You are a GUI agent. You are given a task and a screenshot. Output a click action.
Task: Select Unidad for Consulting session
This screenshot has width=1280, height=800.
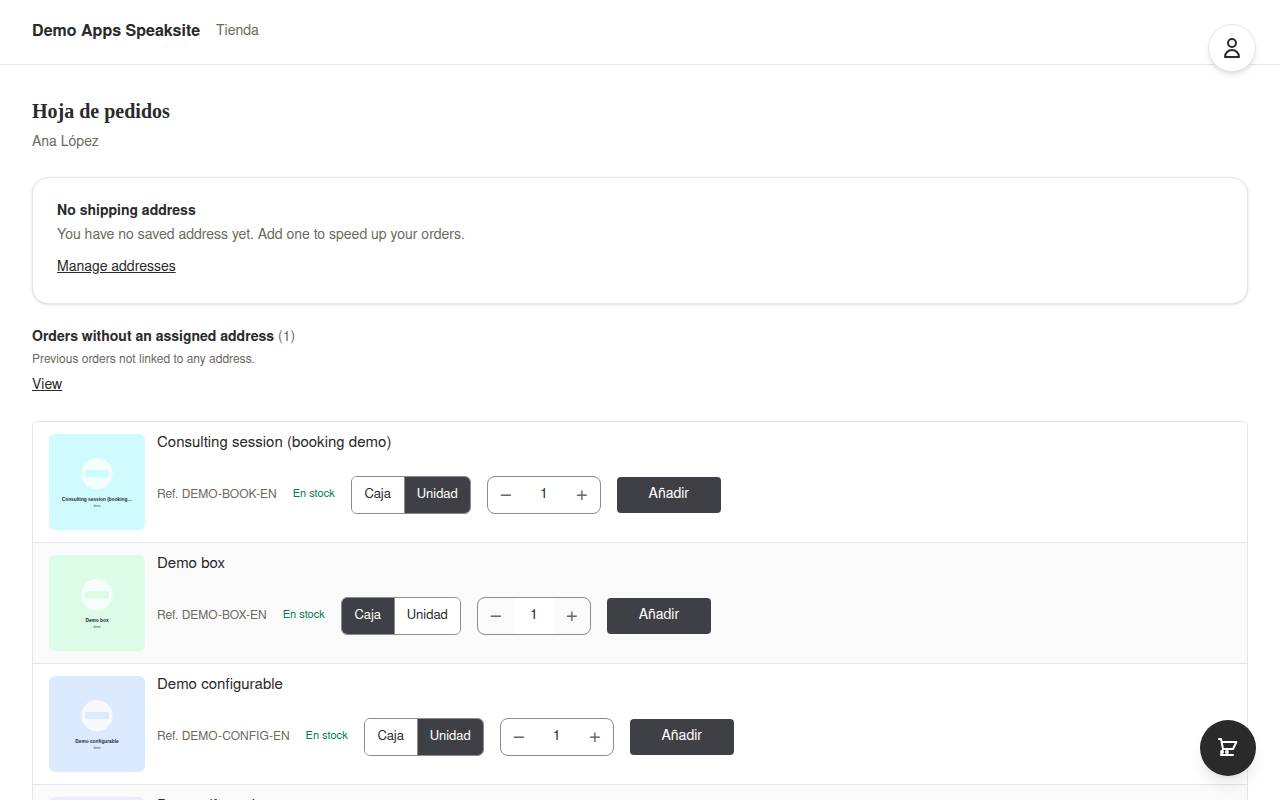point(437,494)
